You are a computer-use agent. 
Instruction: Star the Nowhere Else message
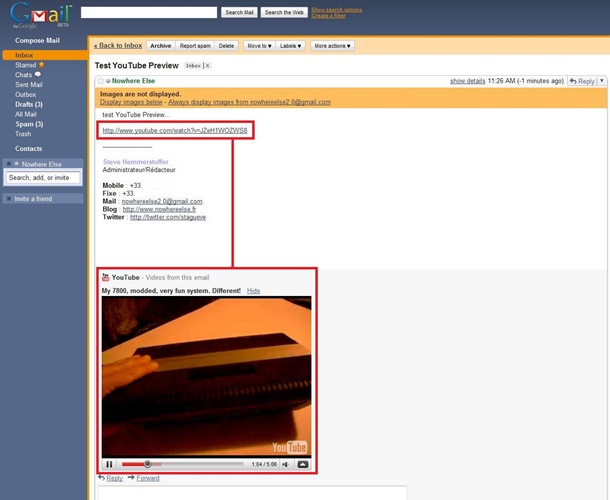tap(101, 81)
